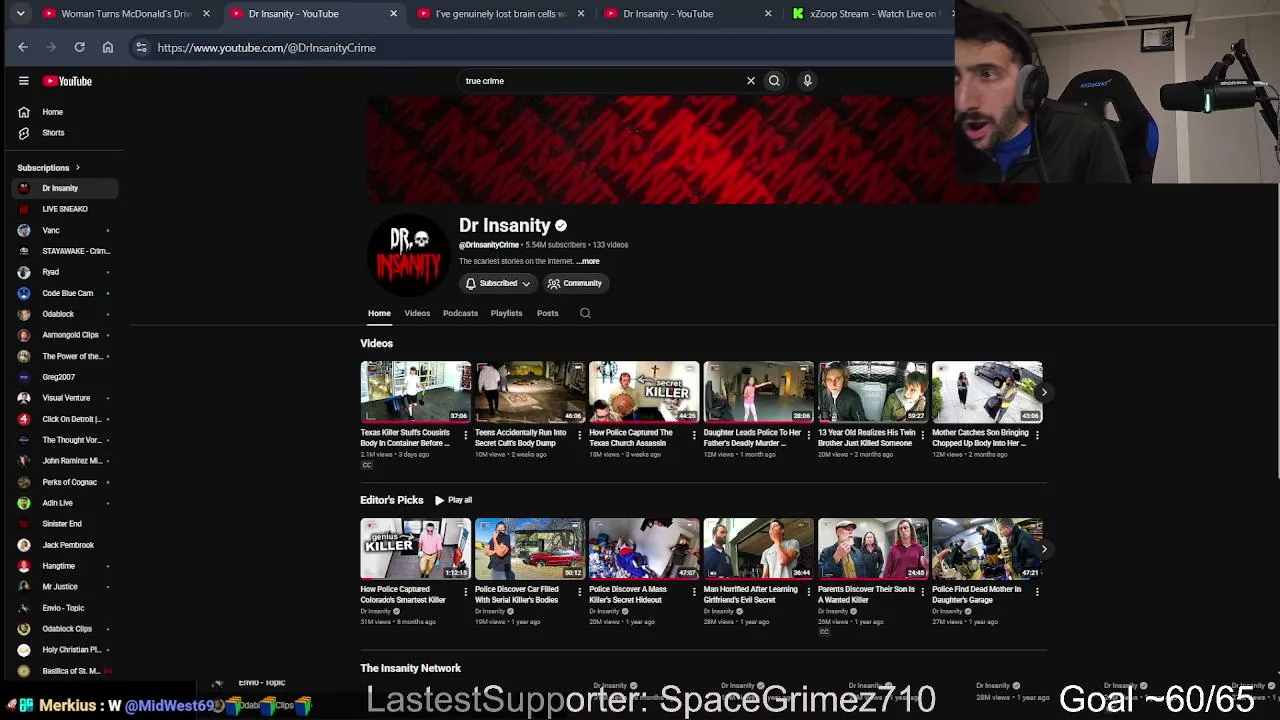
Task: Open Perks of Cognac channel in sidebar
Action: pos(65,482)
